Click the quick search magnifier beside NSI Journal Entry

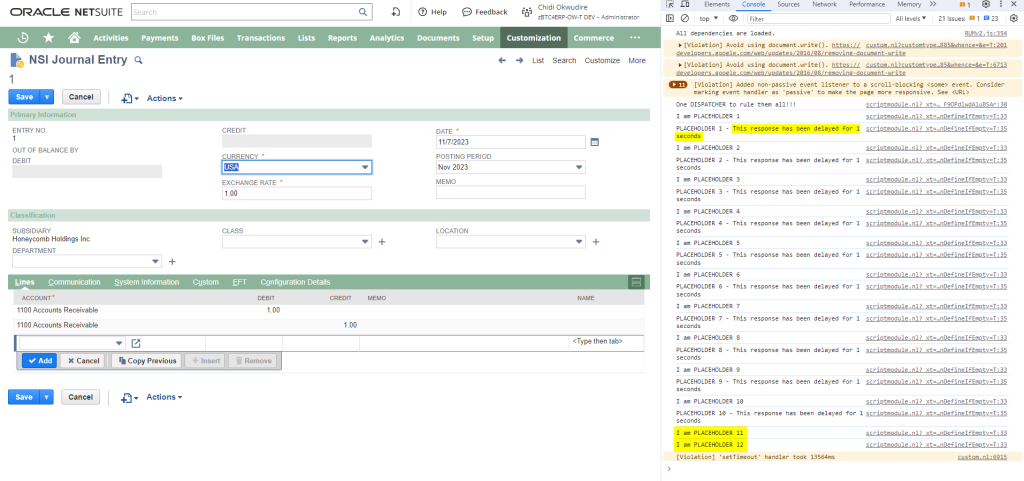click(138, 61)
